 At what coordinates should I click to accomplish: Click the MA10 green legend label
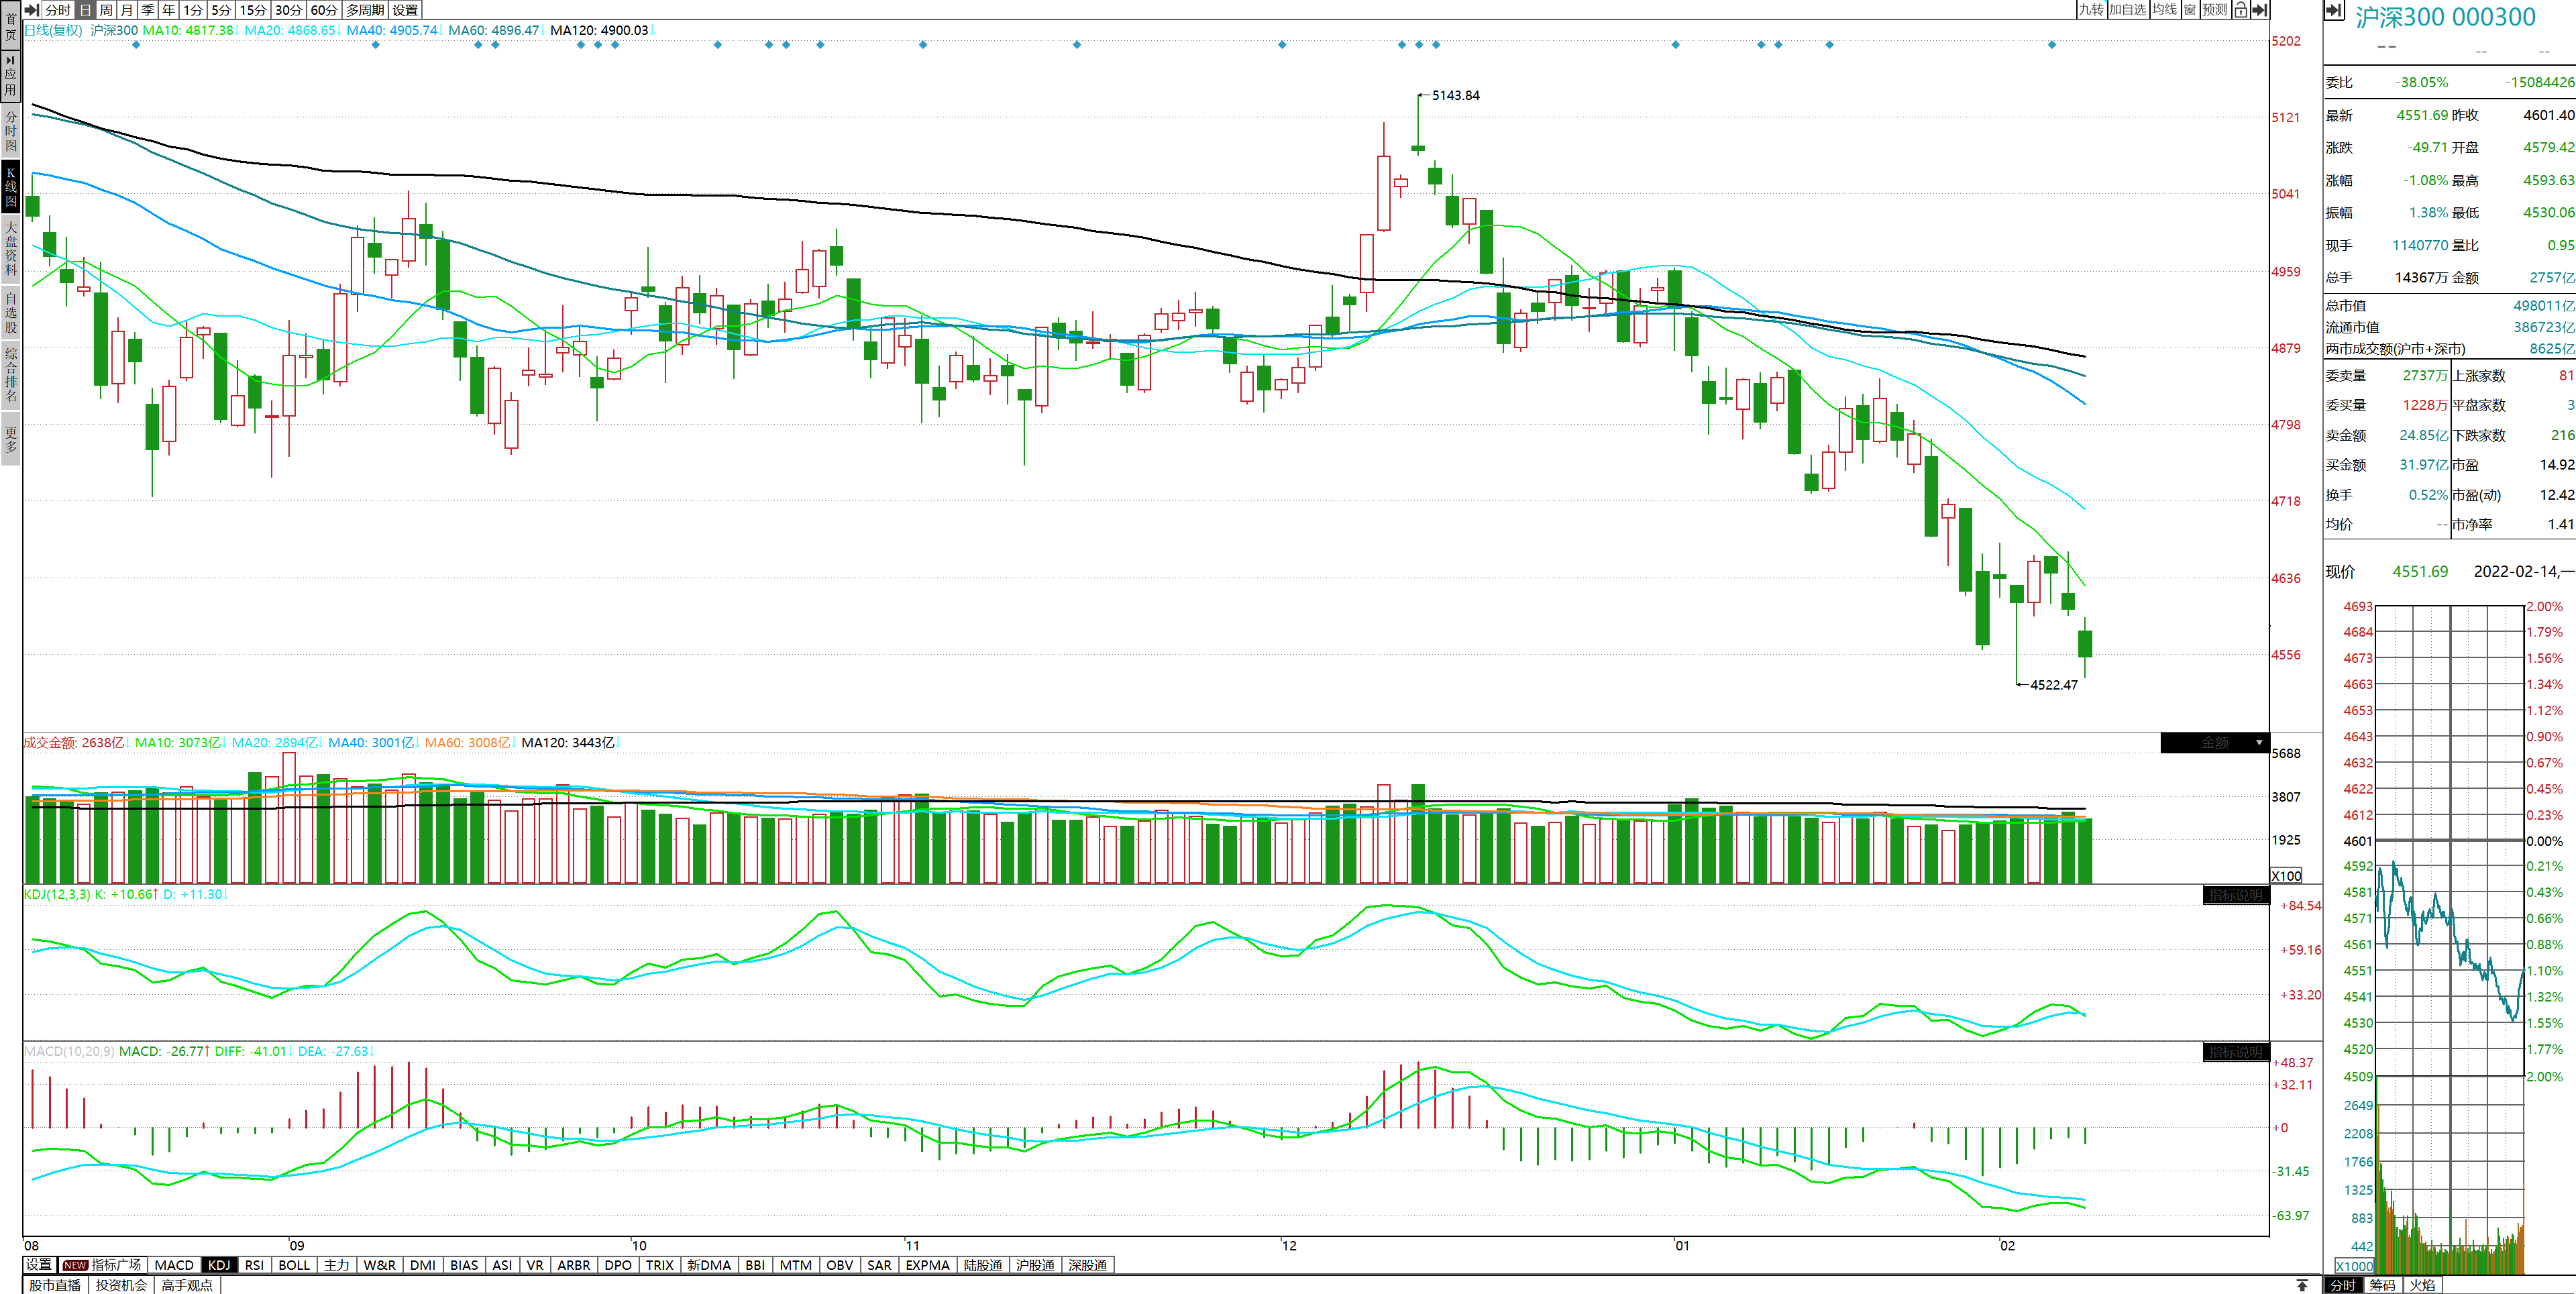[188, 30]
